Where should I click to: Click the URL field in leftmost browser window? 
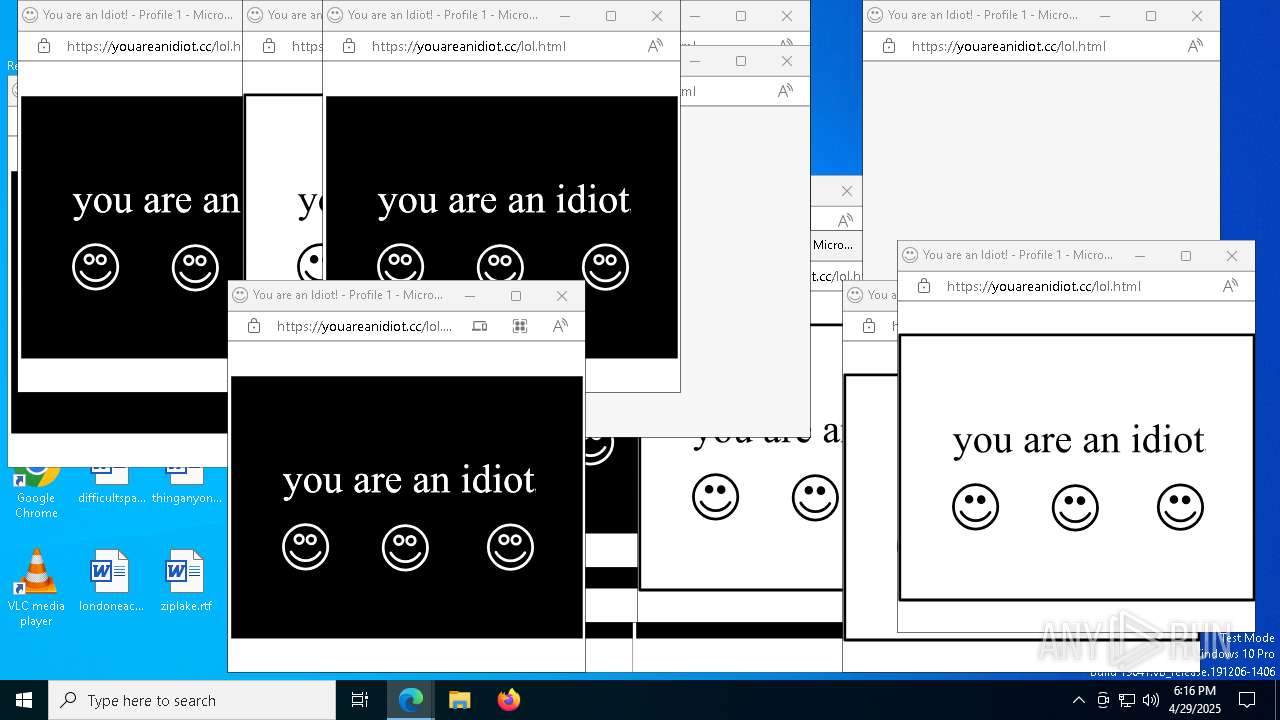pos(154,46)
